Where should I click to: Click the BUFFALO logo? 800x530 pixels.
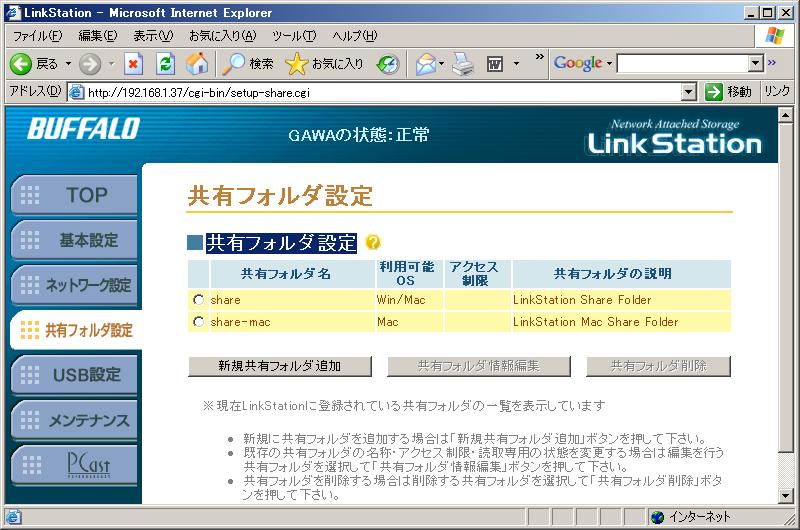tap(84, 129)
